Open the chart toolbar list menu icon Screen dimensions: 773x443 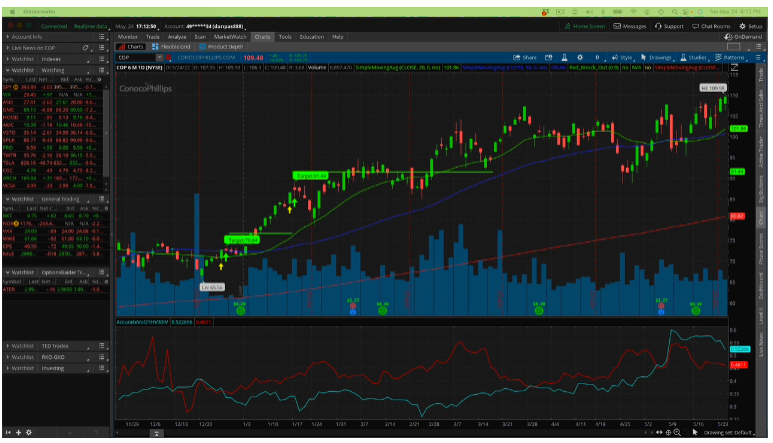pos(758,58)
